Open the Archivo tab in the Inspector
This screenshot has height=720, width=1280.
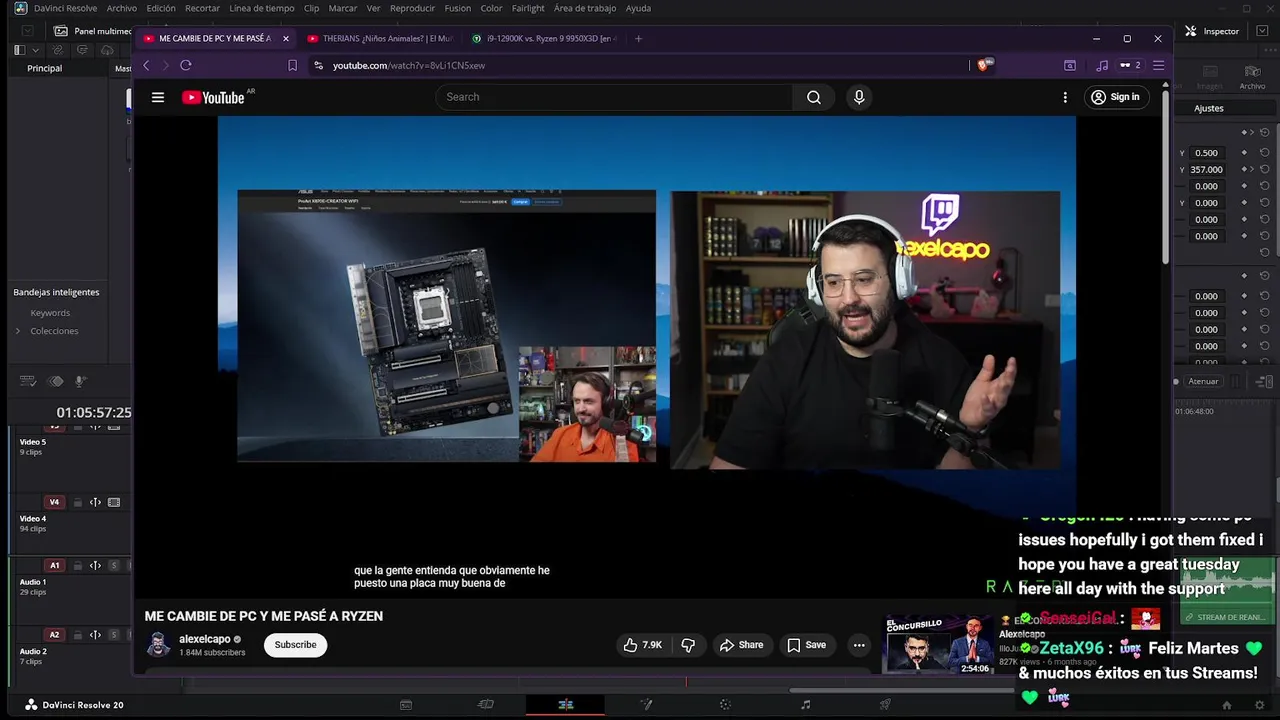[1252, 77]
